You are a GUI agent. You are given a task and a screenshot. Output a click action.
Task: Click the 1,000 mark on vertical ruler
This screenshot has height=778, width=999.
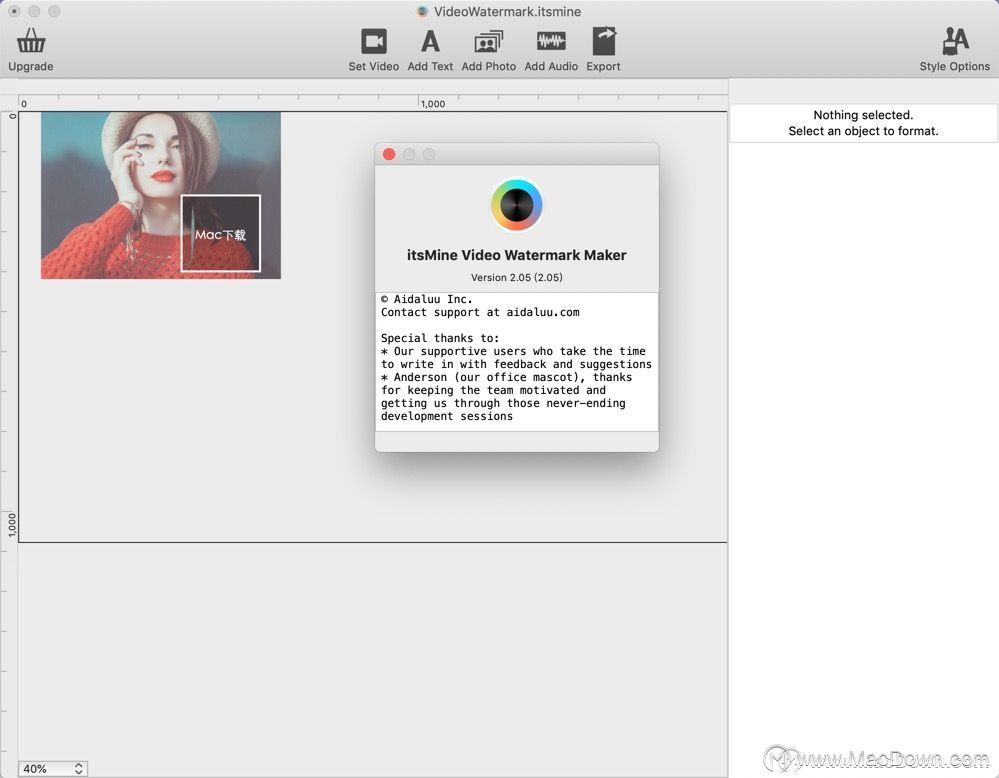pyautogui.click(x=11, y=526)
